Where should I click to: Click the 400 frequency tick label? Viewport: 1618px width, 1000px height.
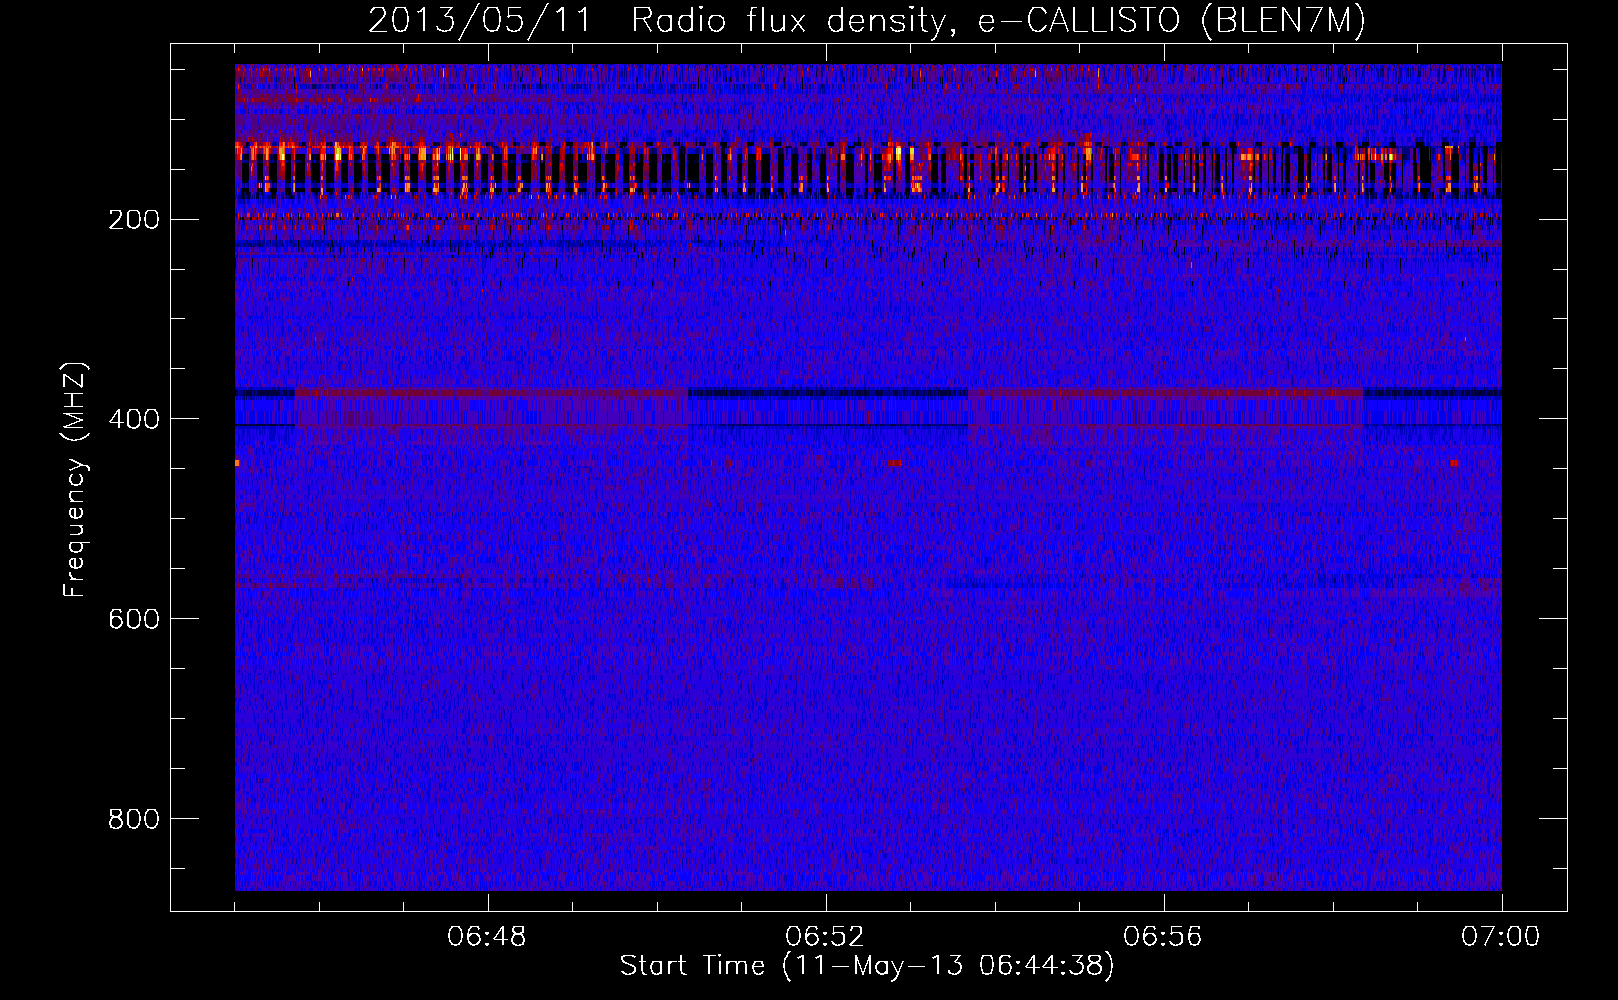coord(134,419)
